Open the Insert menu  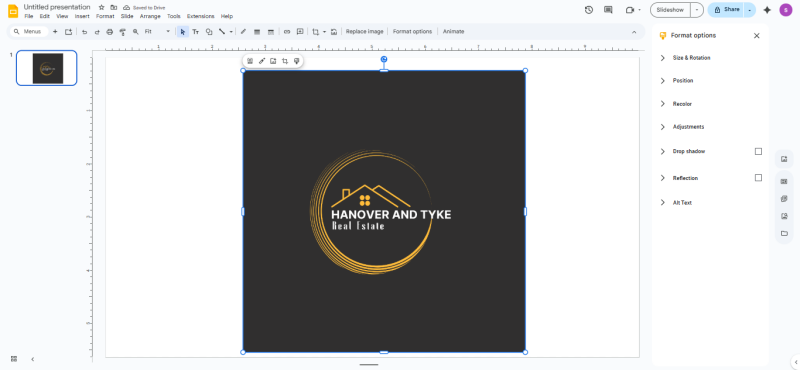(x=82, y=16)
